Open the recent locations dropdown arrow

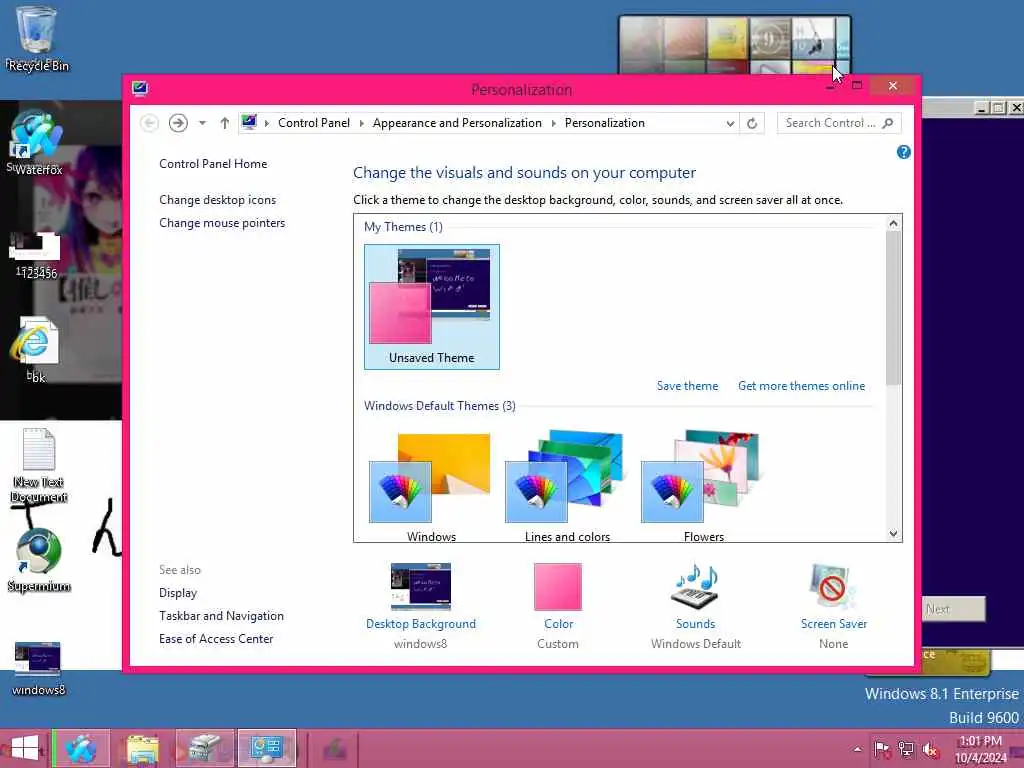202,123
